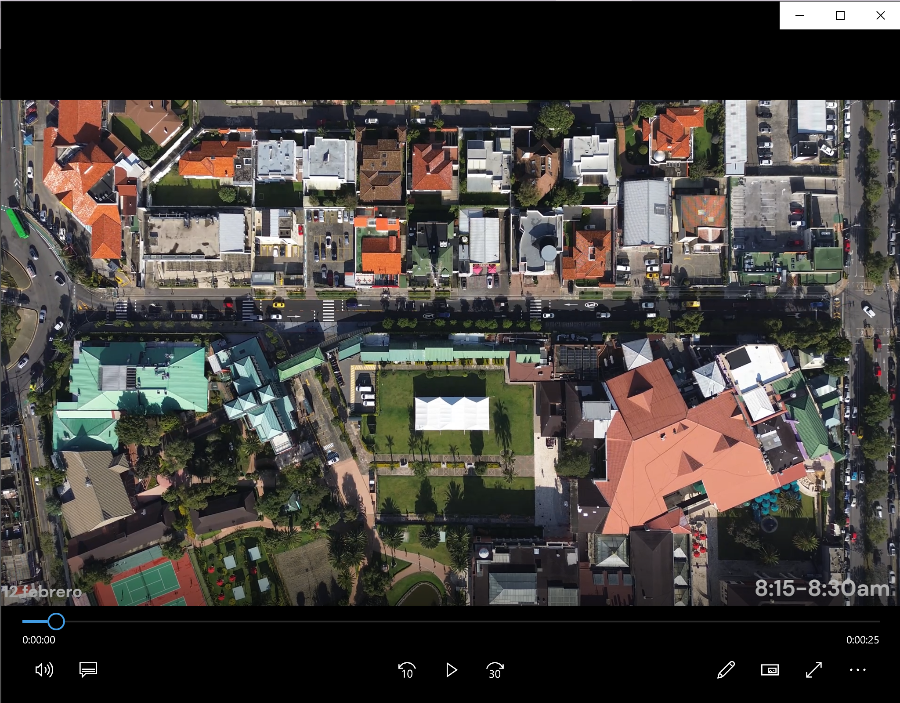900x703 pixels.
Task: Open the three-dot More options menu
Action: (x=857, y=670)
